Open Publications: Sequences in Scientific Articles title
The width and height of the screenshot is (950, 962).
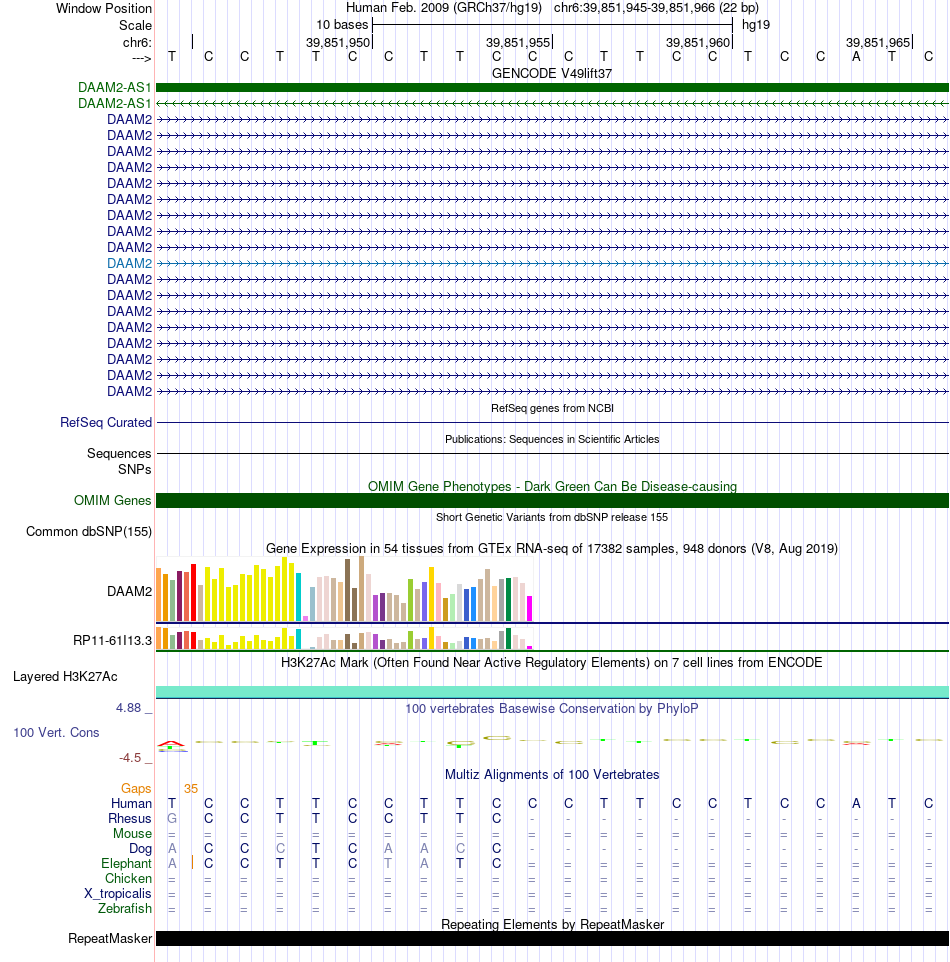(x=552, y=439)
